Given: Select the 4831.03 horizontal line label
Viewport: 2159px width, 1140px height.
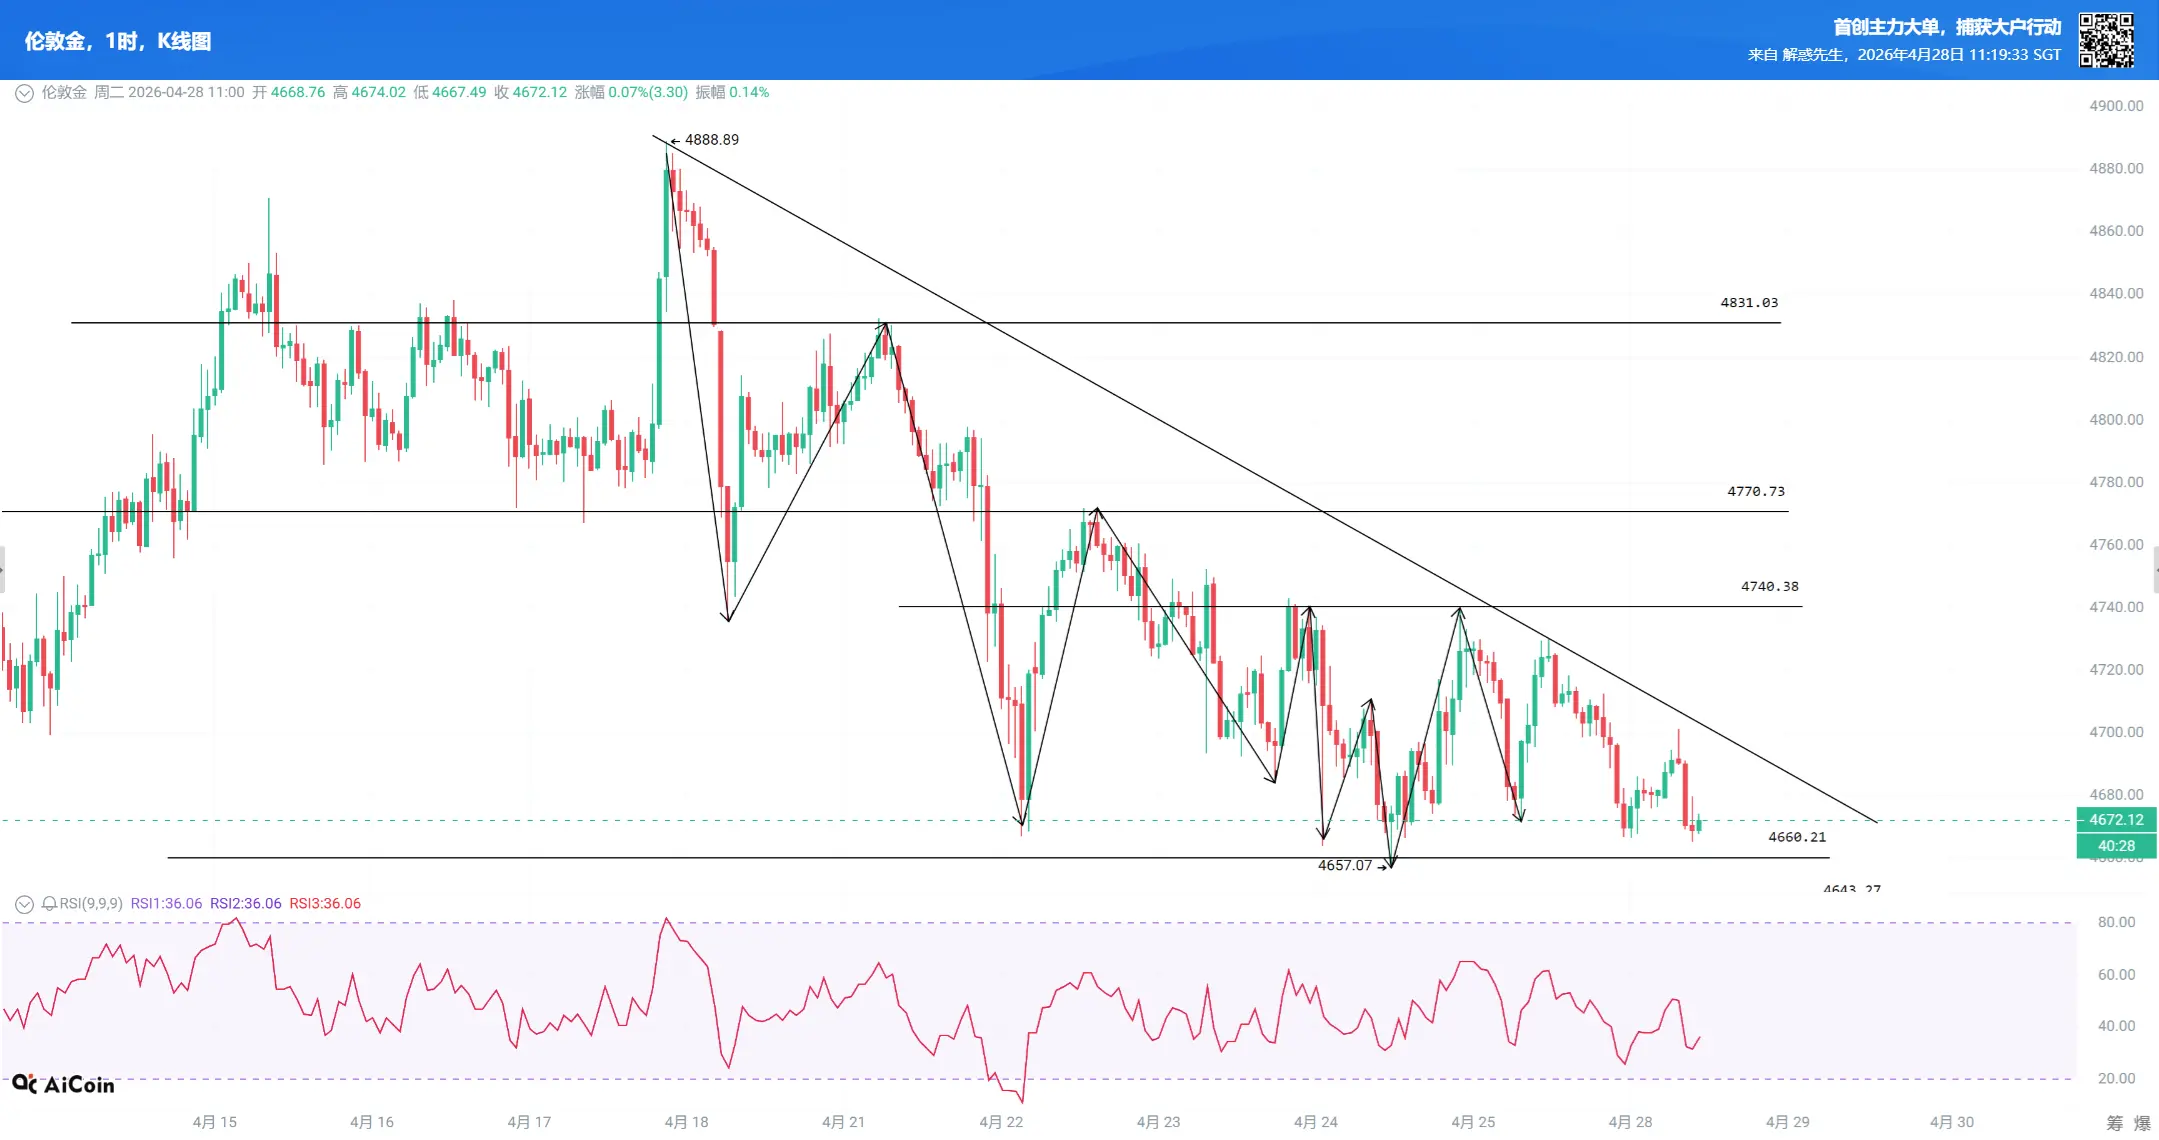Looking at the screenshot, I should pos(1749,303).
